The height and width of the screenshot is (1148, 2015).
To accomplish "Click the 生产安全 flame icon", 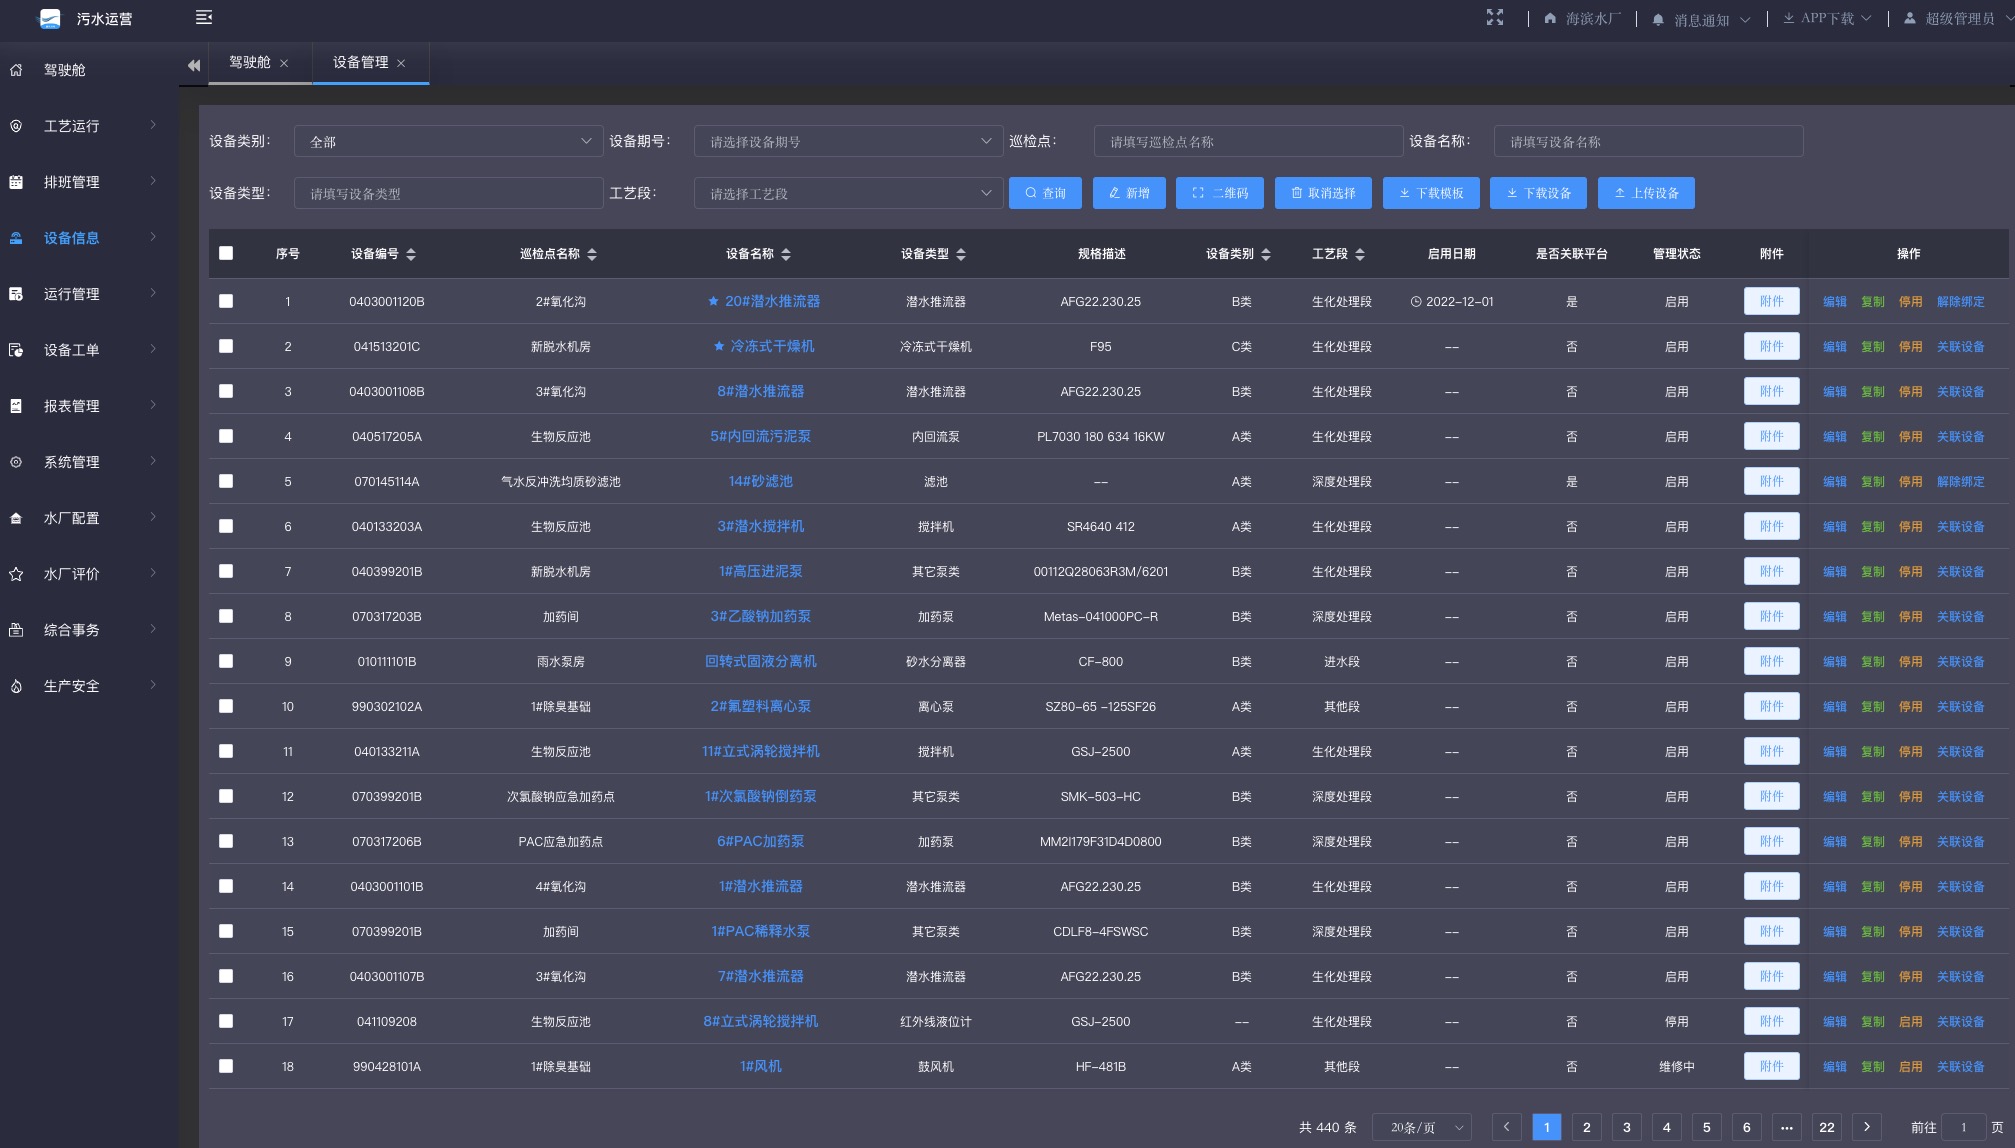I will click(16, 686).
